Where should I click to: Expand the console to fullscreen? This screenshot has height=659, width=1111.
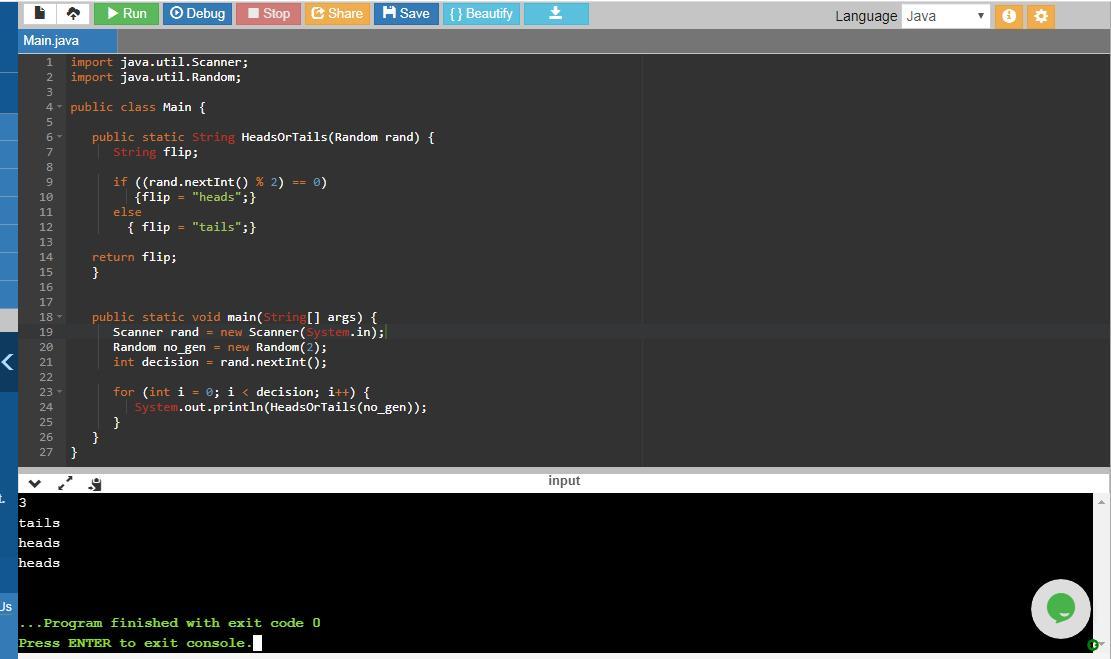(x=65, y=483)
